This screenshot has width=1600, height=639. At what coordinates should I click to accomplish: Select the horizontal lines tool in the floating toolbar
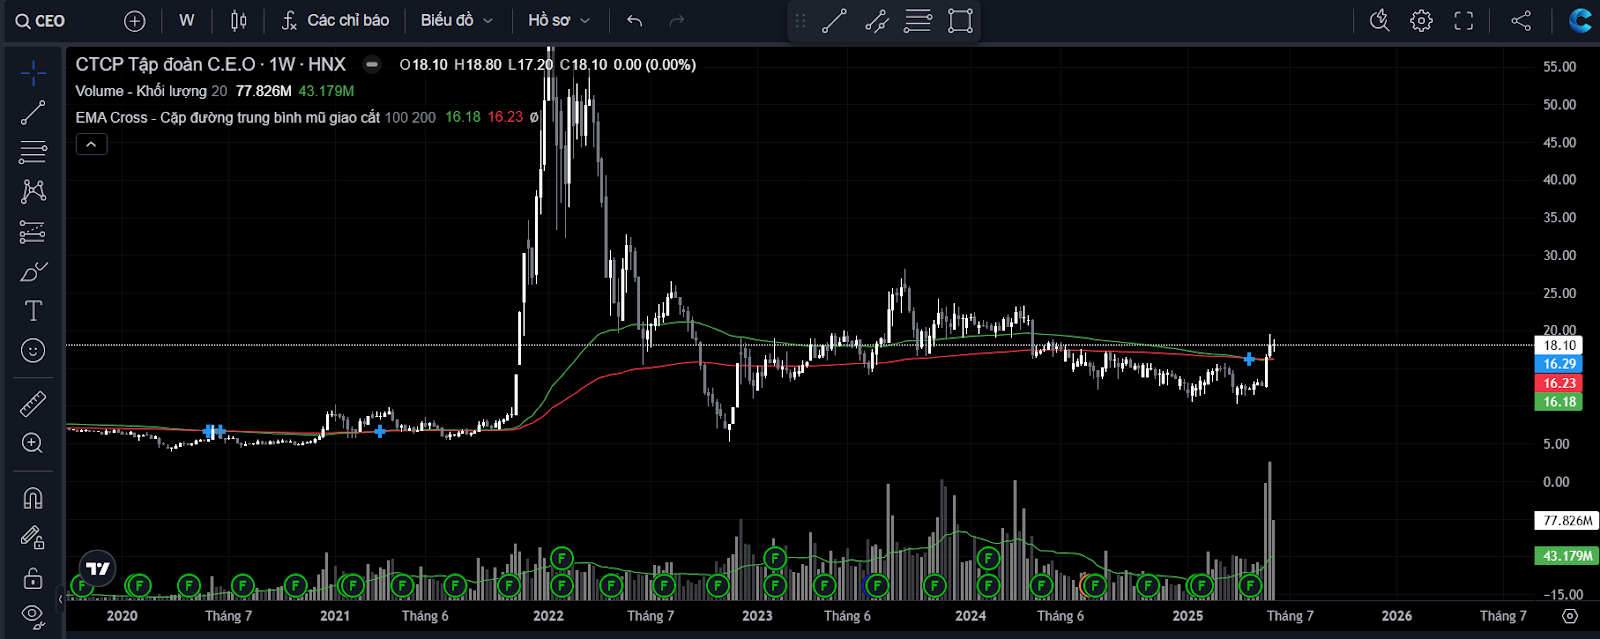918,21
